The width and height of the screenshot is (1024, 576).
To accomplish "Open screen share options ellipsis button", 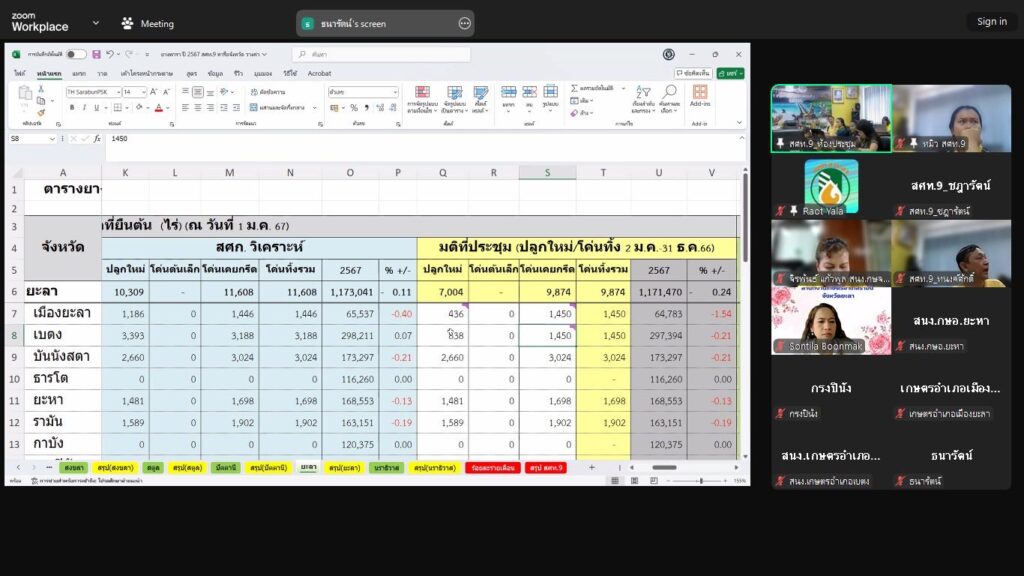I will [x=464, y=23].
